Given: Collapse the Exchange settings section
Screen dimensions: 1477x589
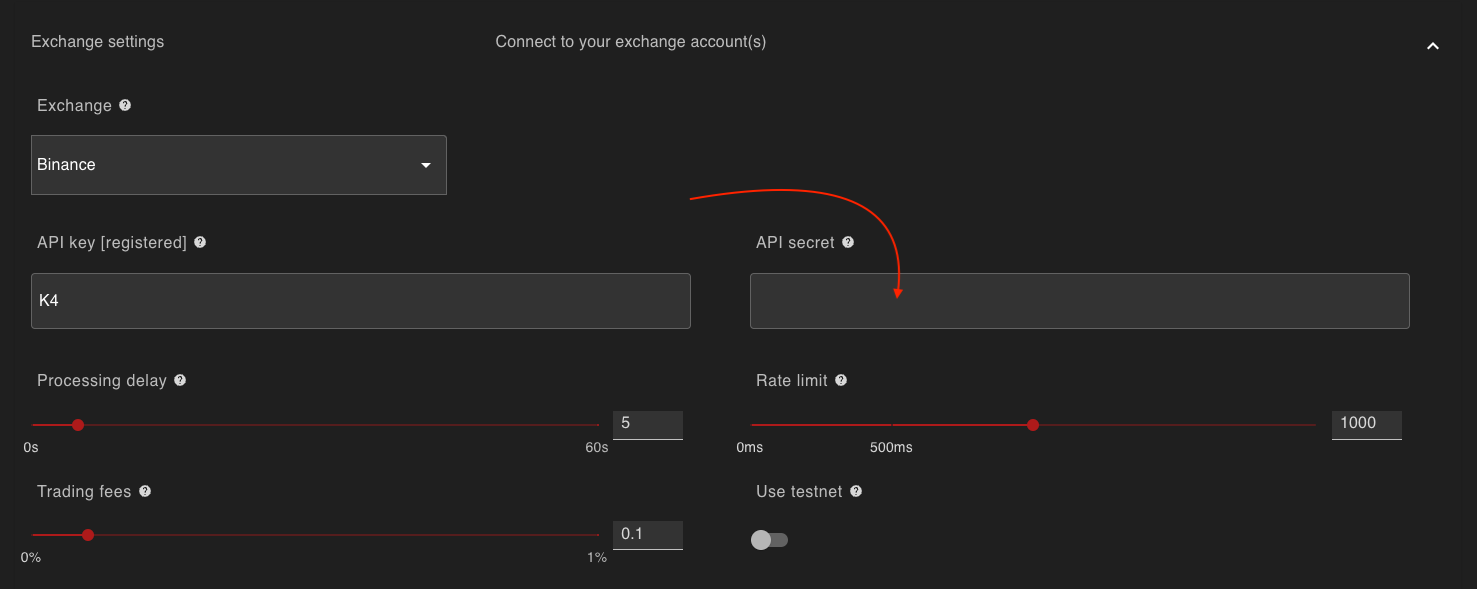Looking at the screenshot, I should [1432, 46].
